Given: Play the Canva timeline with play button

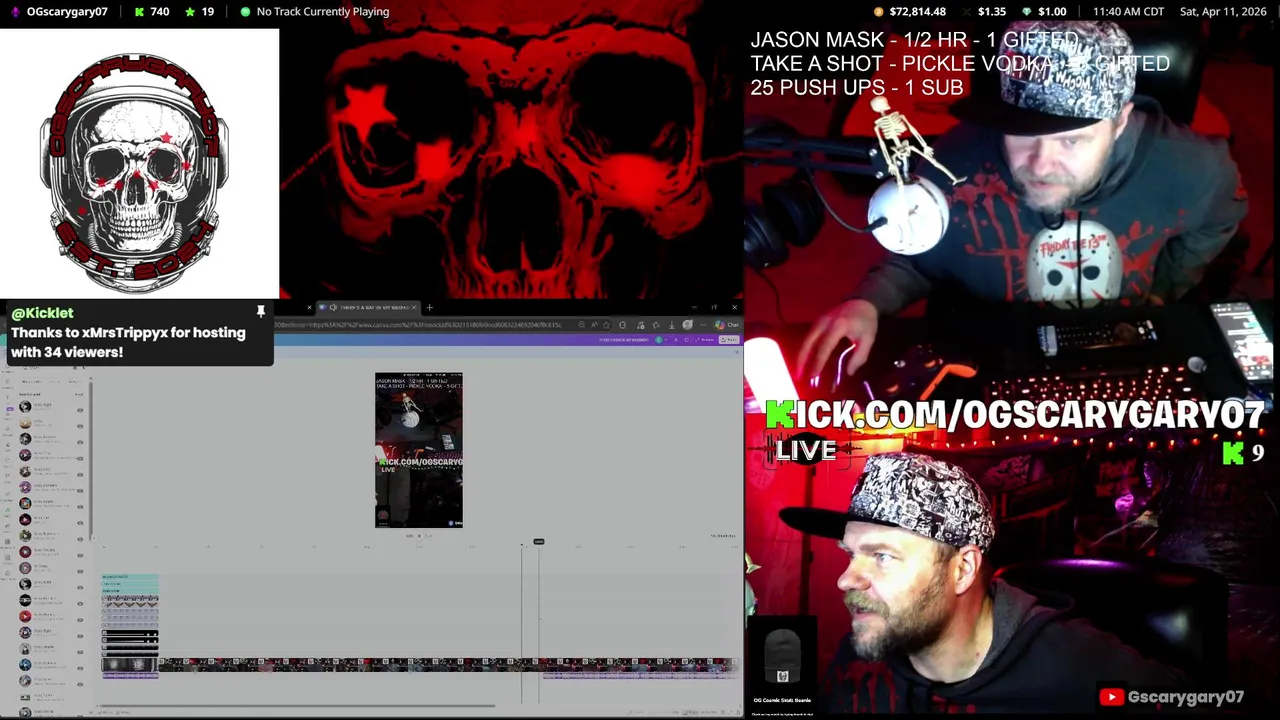Looking at the screenshot, I should pyautogui.click(x=419, y=536).
